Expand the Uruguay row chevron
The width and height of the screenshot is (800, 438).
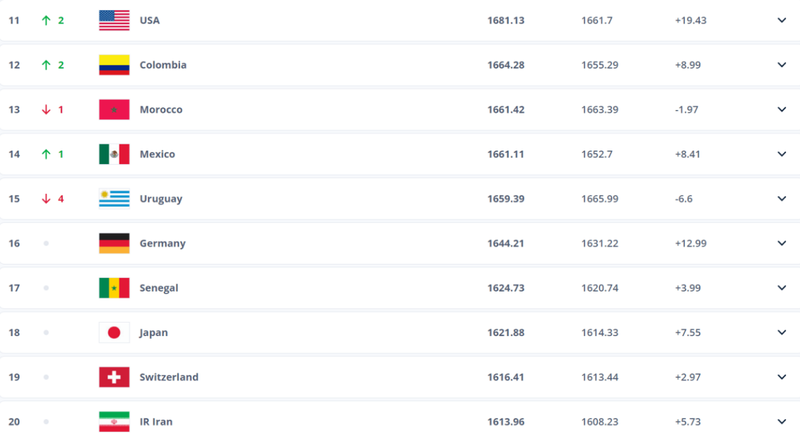tap(781, 198)
